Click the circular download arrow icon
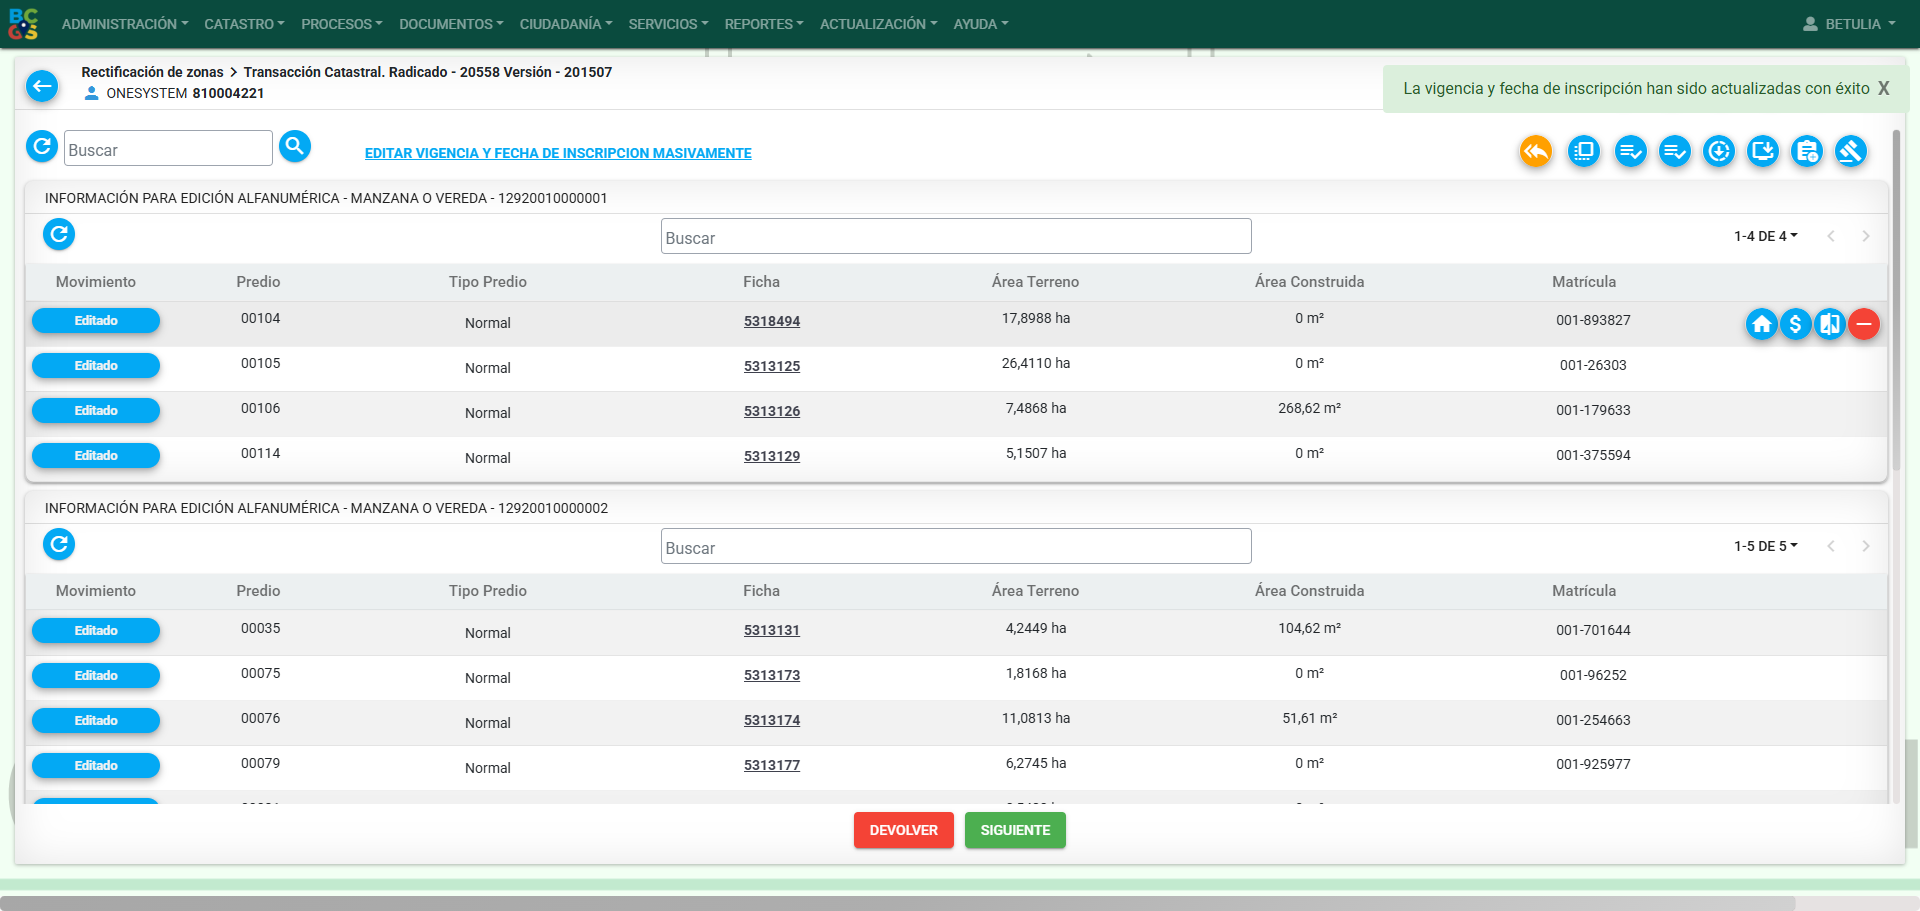1920x911 pixels. (x=1719, y=151)
